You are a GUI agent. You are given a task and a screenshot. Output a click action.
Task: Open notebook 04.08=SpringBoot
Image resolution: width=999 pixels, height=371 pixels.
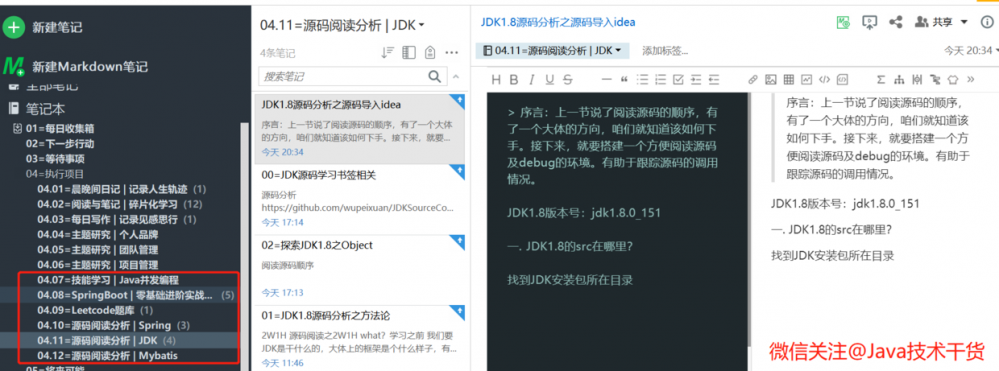click(x=135, y=295)
